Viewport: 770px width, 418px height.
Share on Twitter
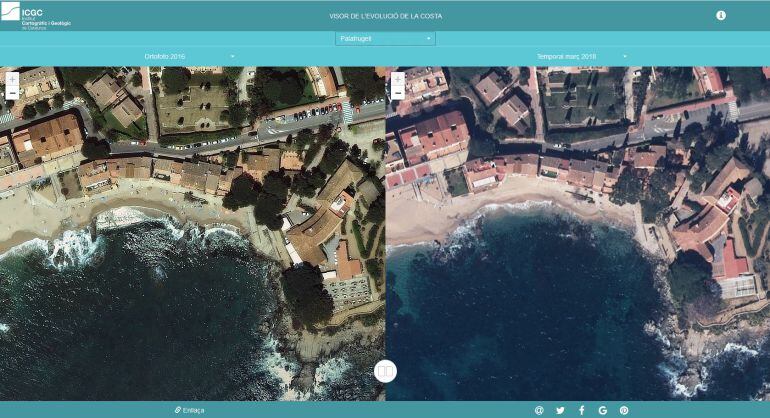point(560,410)
